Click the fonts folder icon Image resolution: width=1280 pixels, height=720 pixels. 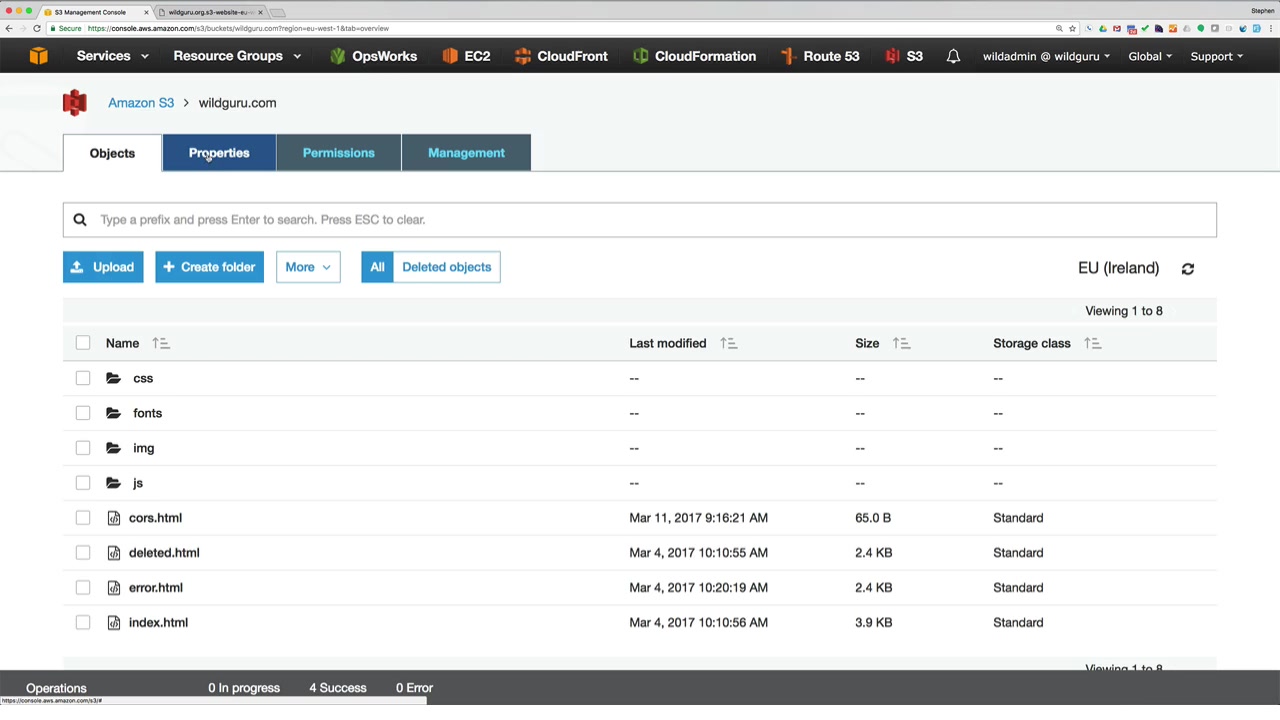coord(114,413)
